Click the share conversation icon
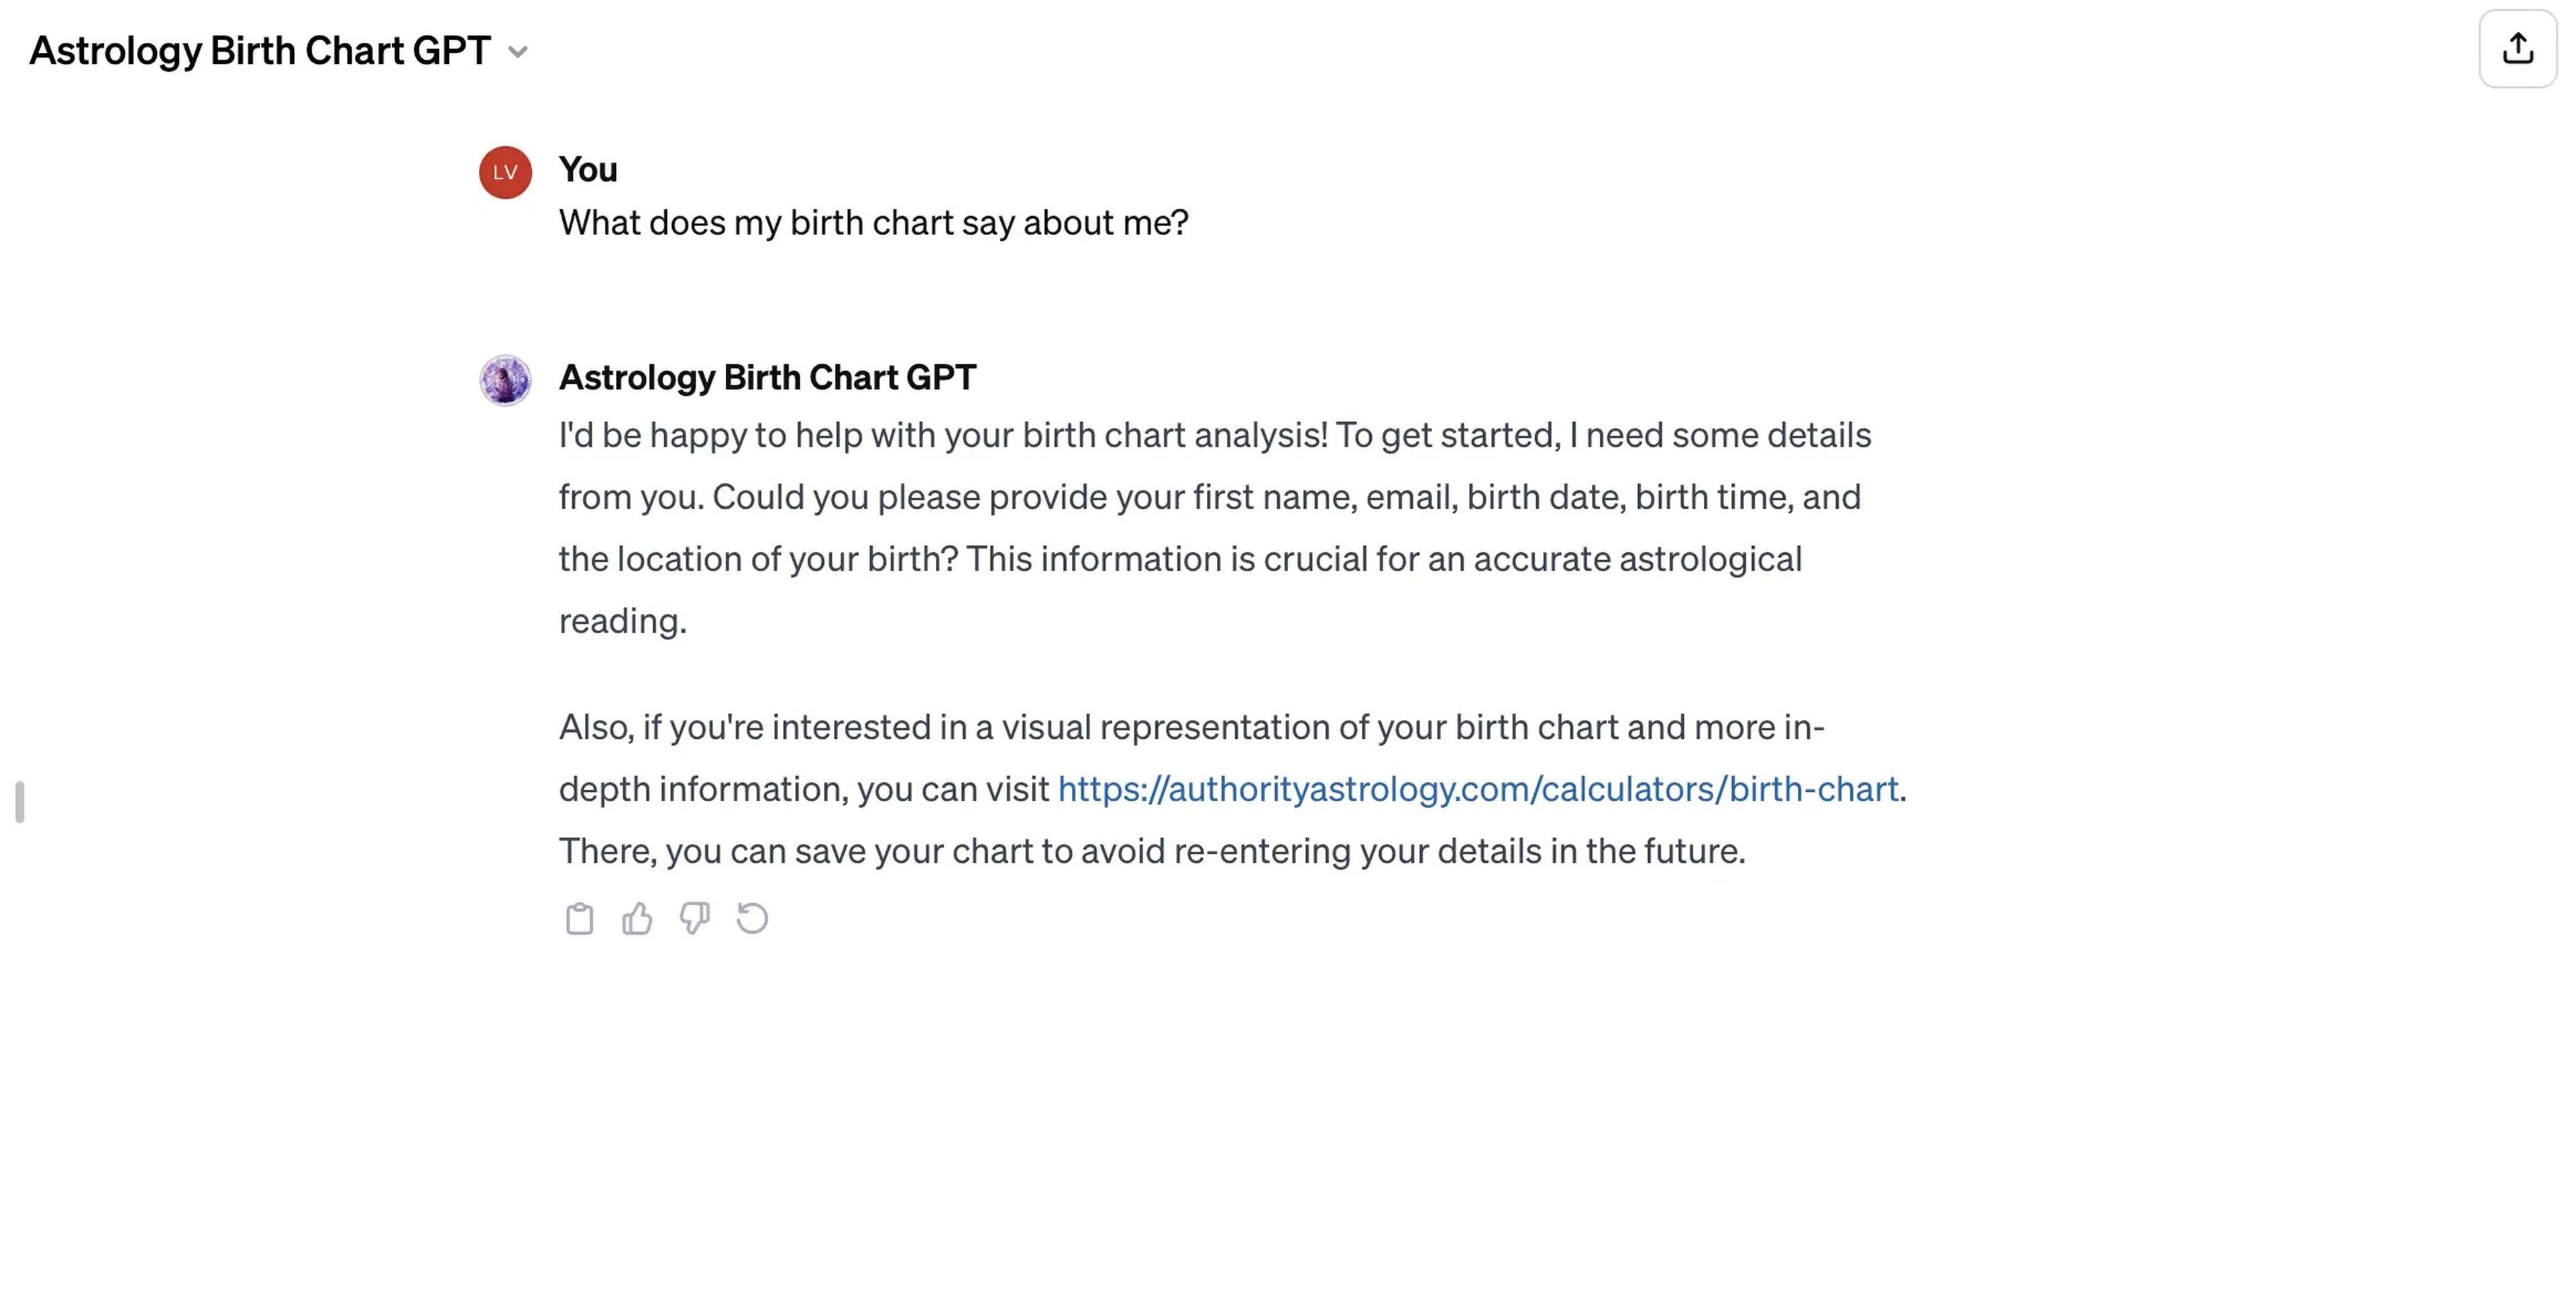The width and height of the screenshot is (2576, 1299). click(x=2517, y=49)
